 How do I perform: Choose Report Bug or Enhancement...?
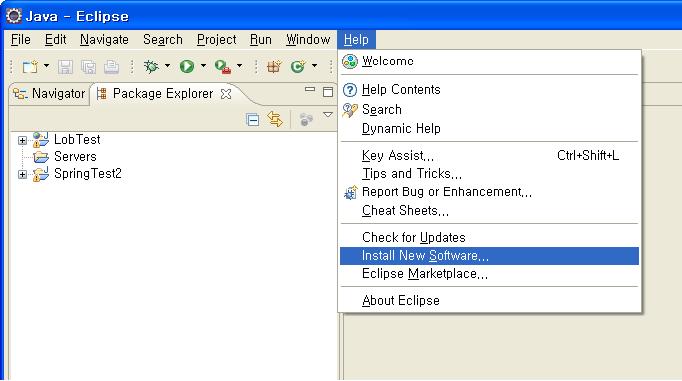pos(489,192)
